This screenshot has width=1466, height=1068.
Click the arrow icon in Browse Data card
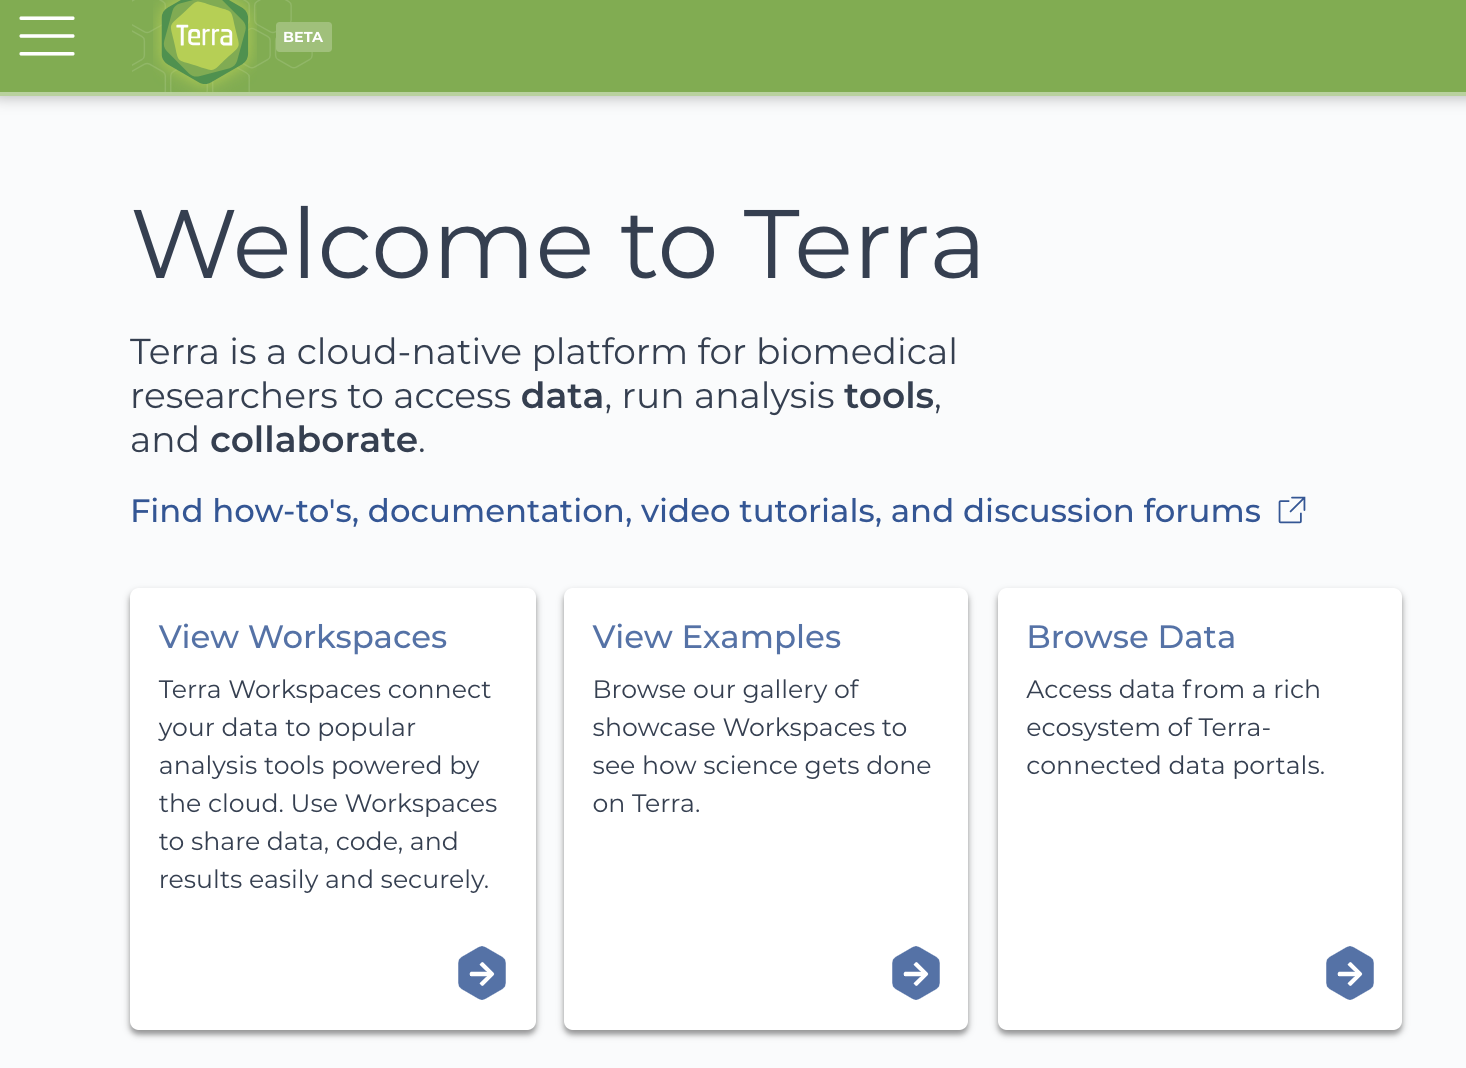click(1350, 973)
